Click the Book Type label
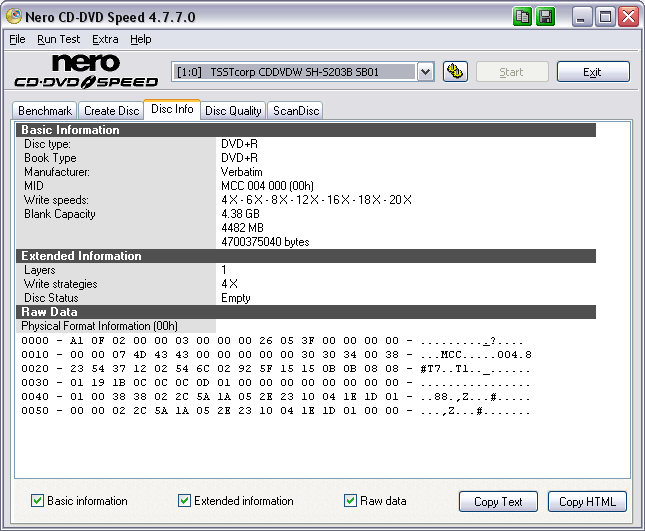This screenshot has width=645, height=531. click(50, 158)
